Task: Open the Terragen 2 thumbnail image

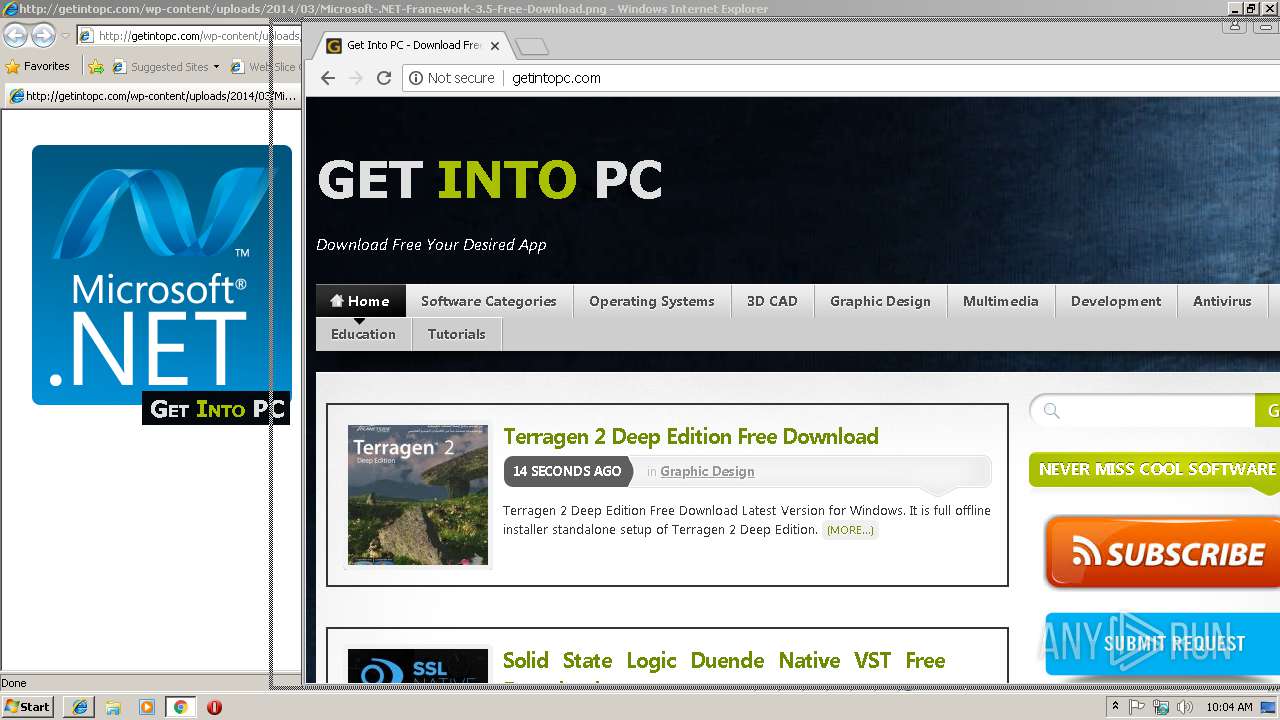Action: point(418,495)
